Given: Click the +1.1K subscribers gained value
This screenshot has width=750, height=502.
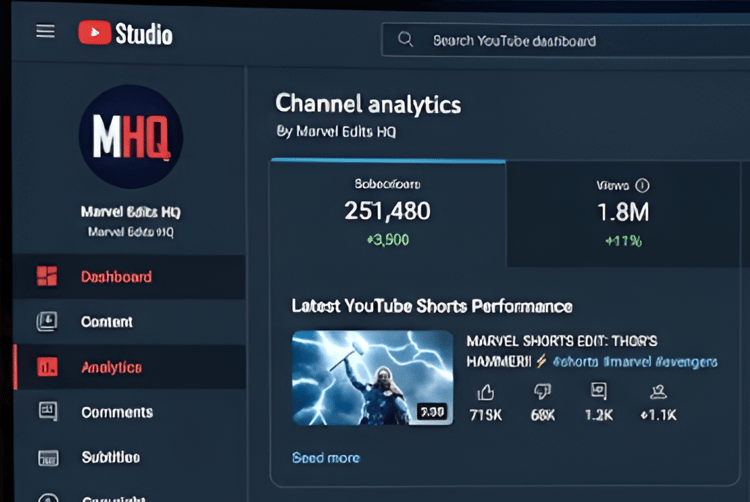Looking at the screenshot, I should [x=659, y=415].
